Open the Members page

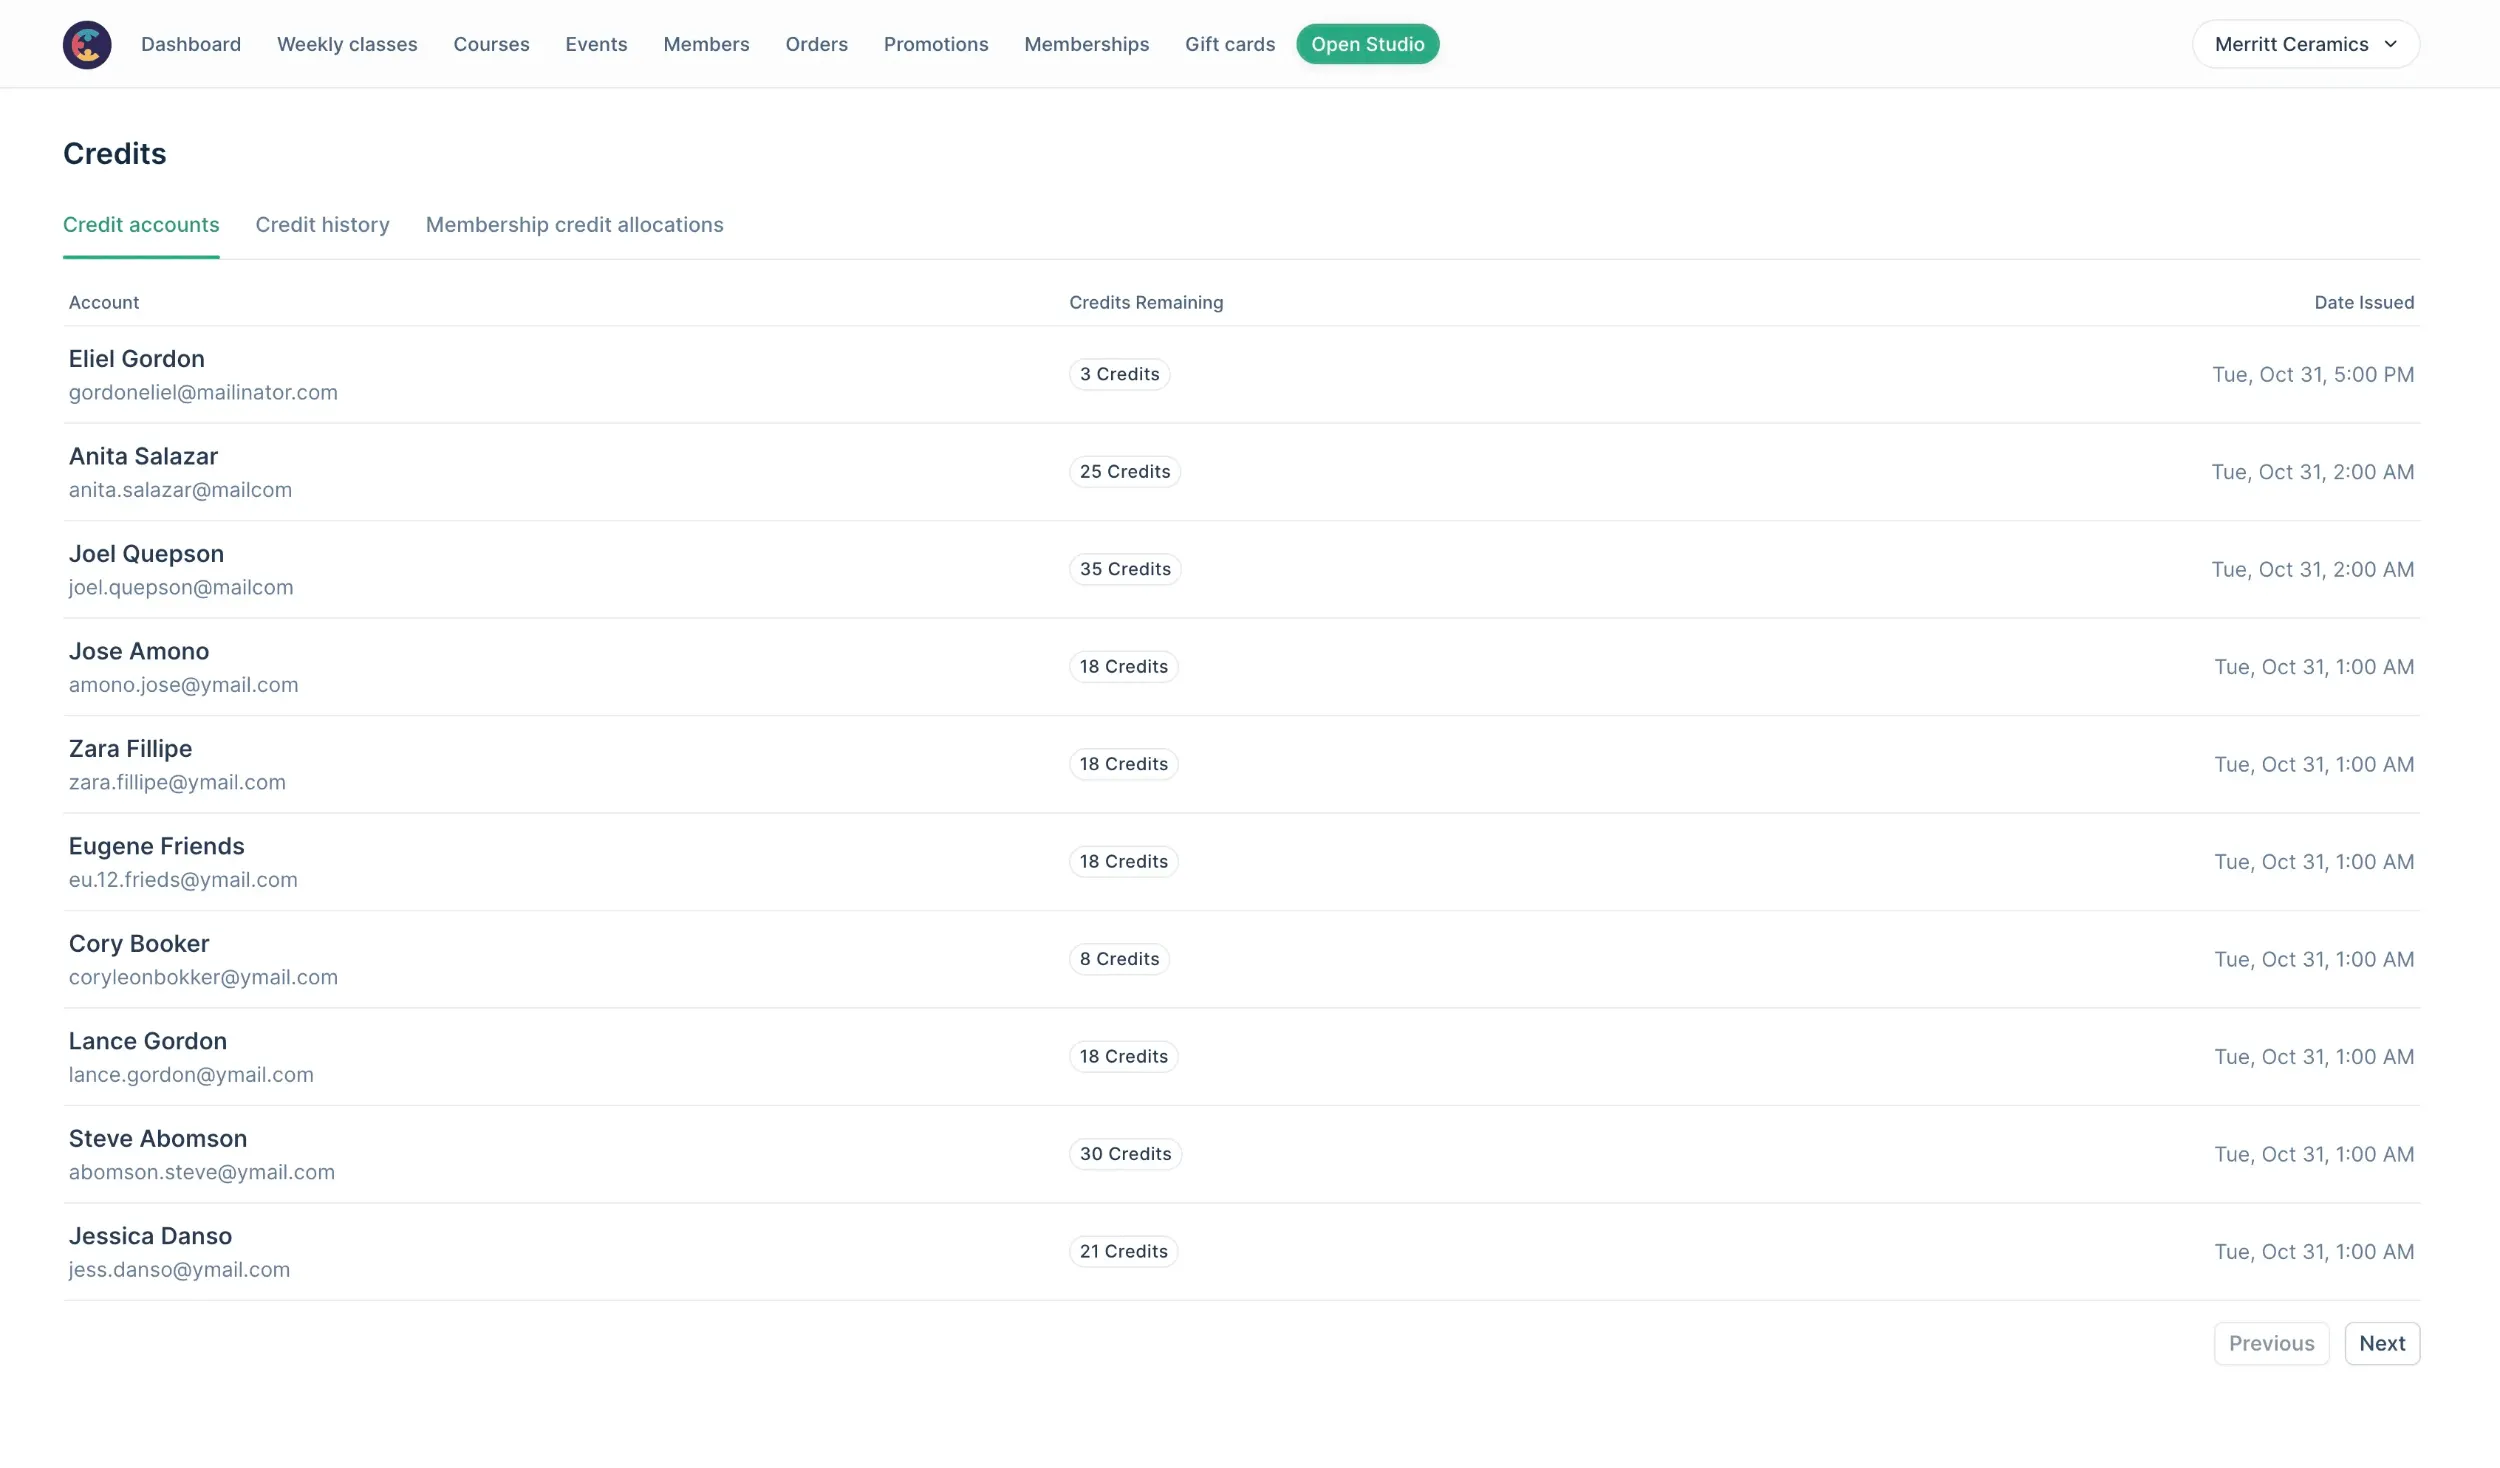706,44
